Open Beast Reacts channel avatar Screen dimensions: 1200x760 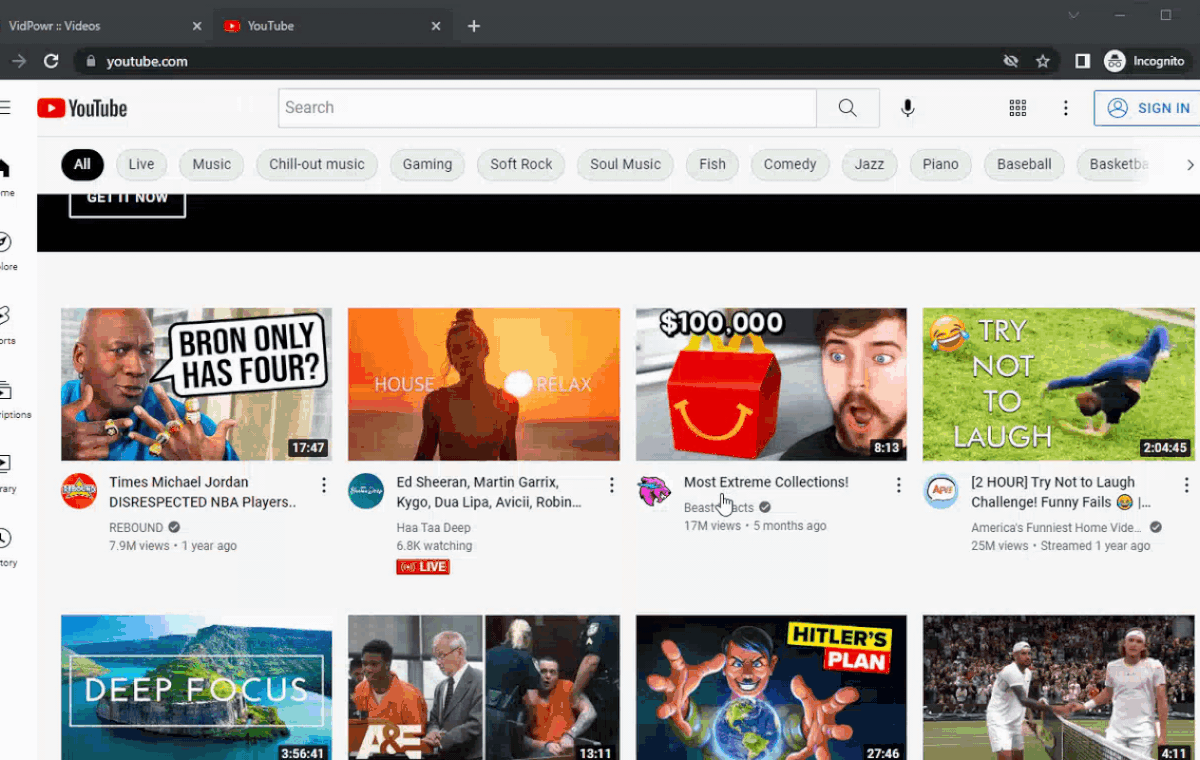click(x=654, y=491)
